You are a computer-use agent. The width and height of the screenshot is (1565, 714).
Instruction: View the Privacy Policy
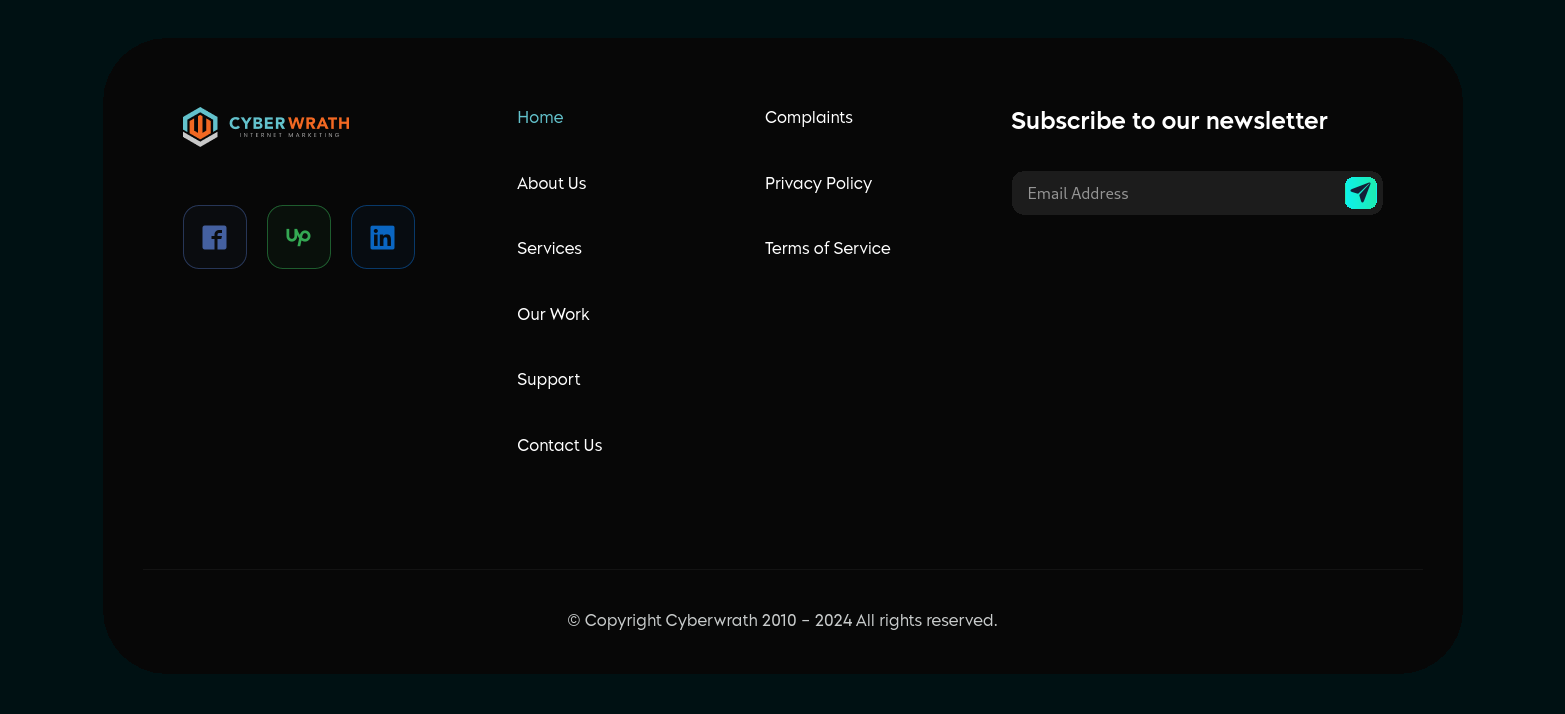tap(818, 183)
